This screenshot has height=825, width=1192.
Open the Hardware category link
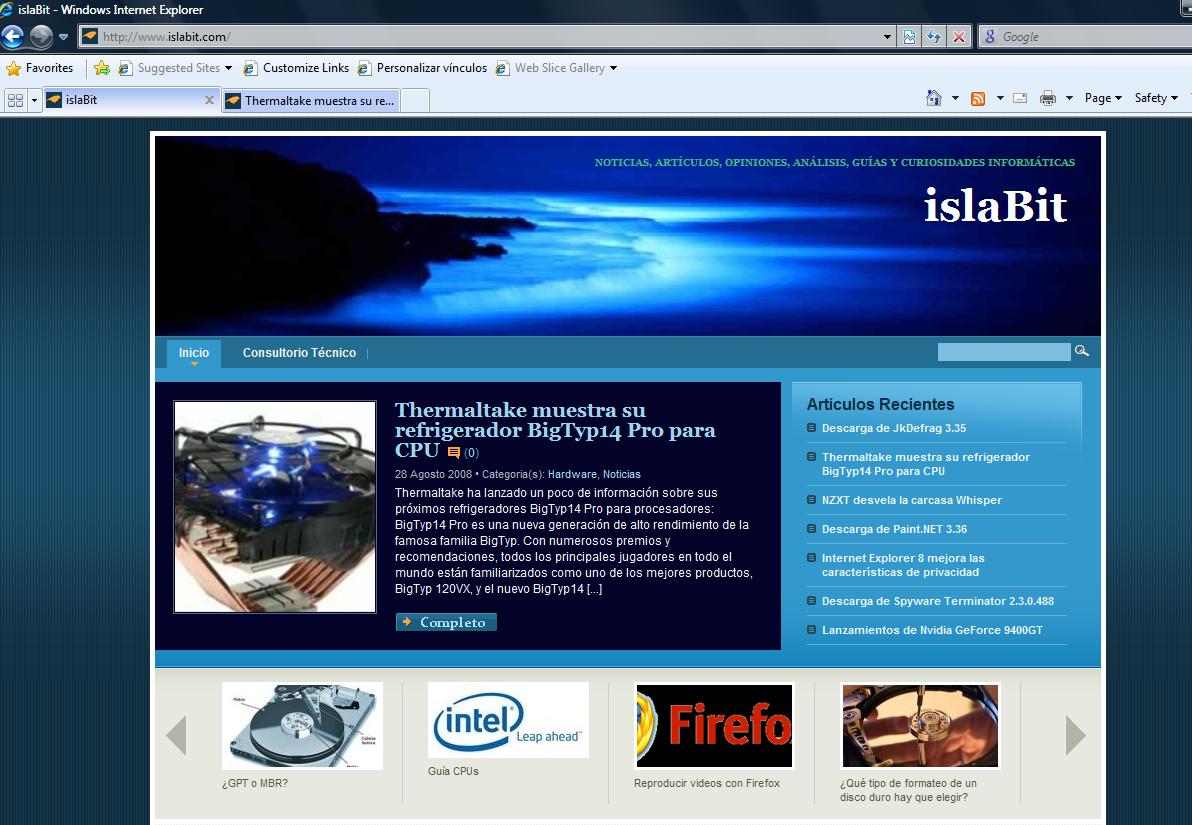(x=572, y=474)
